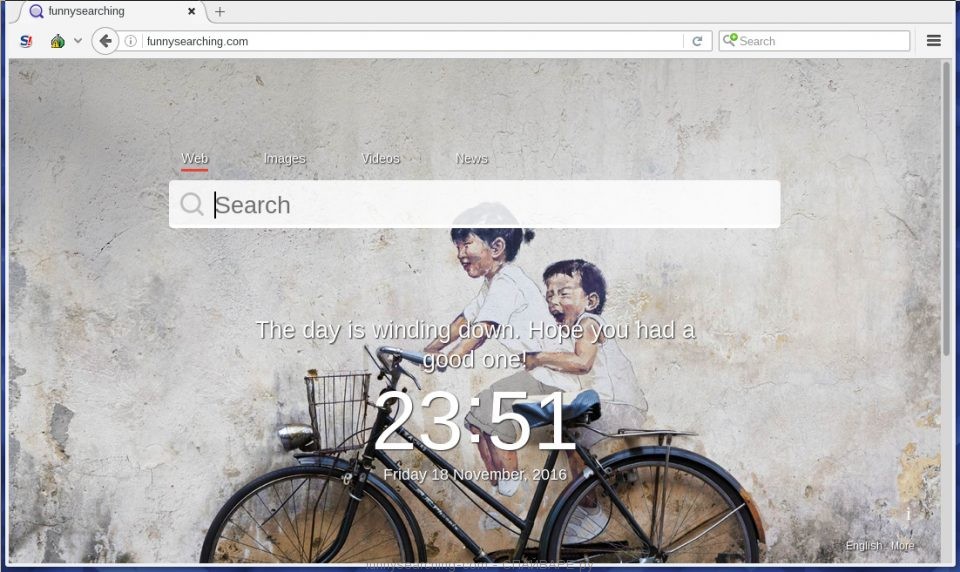Open the News search tab
The height and width of the screenshot is (572, 960).
coord(471,159)
